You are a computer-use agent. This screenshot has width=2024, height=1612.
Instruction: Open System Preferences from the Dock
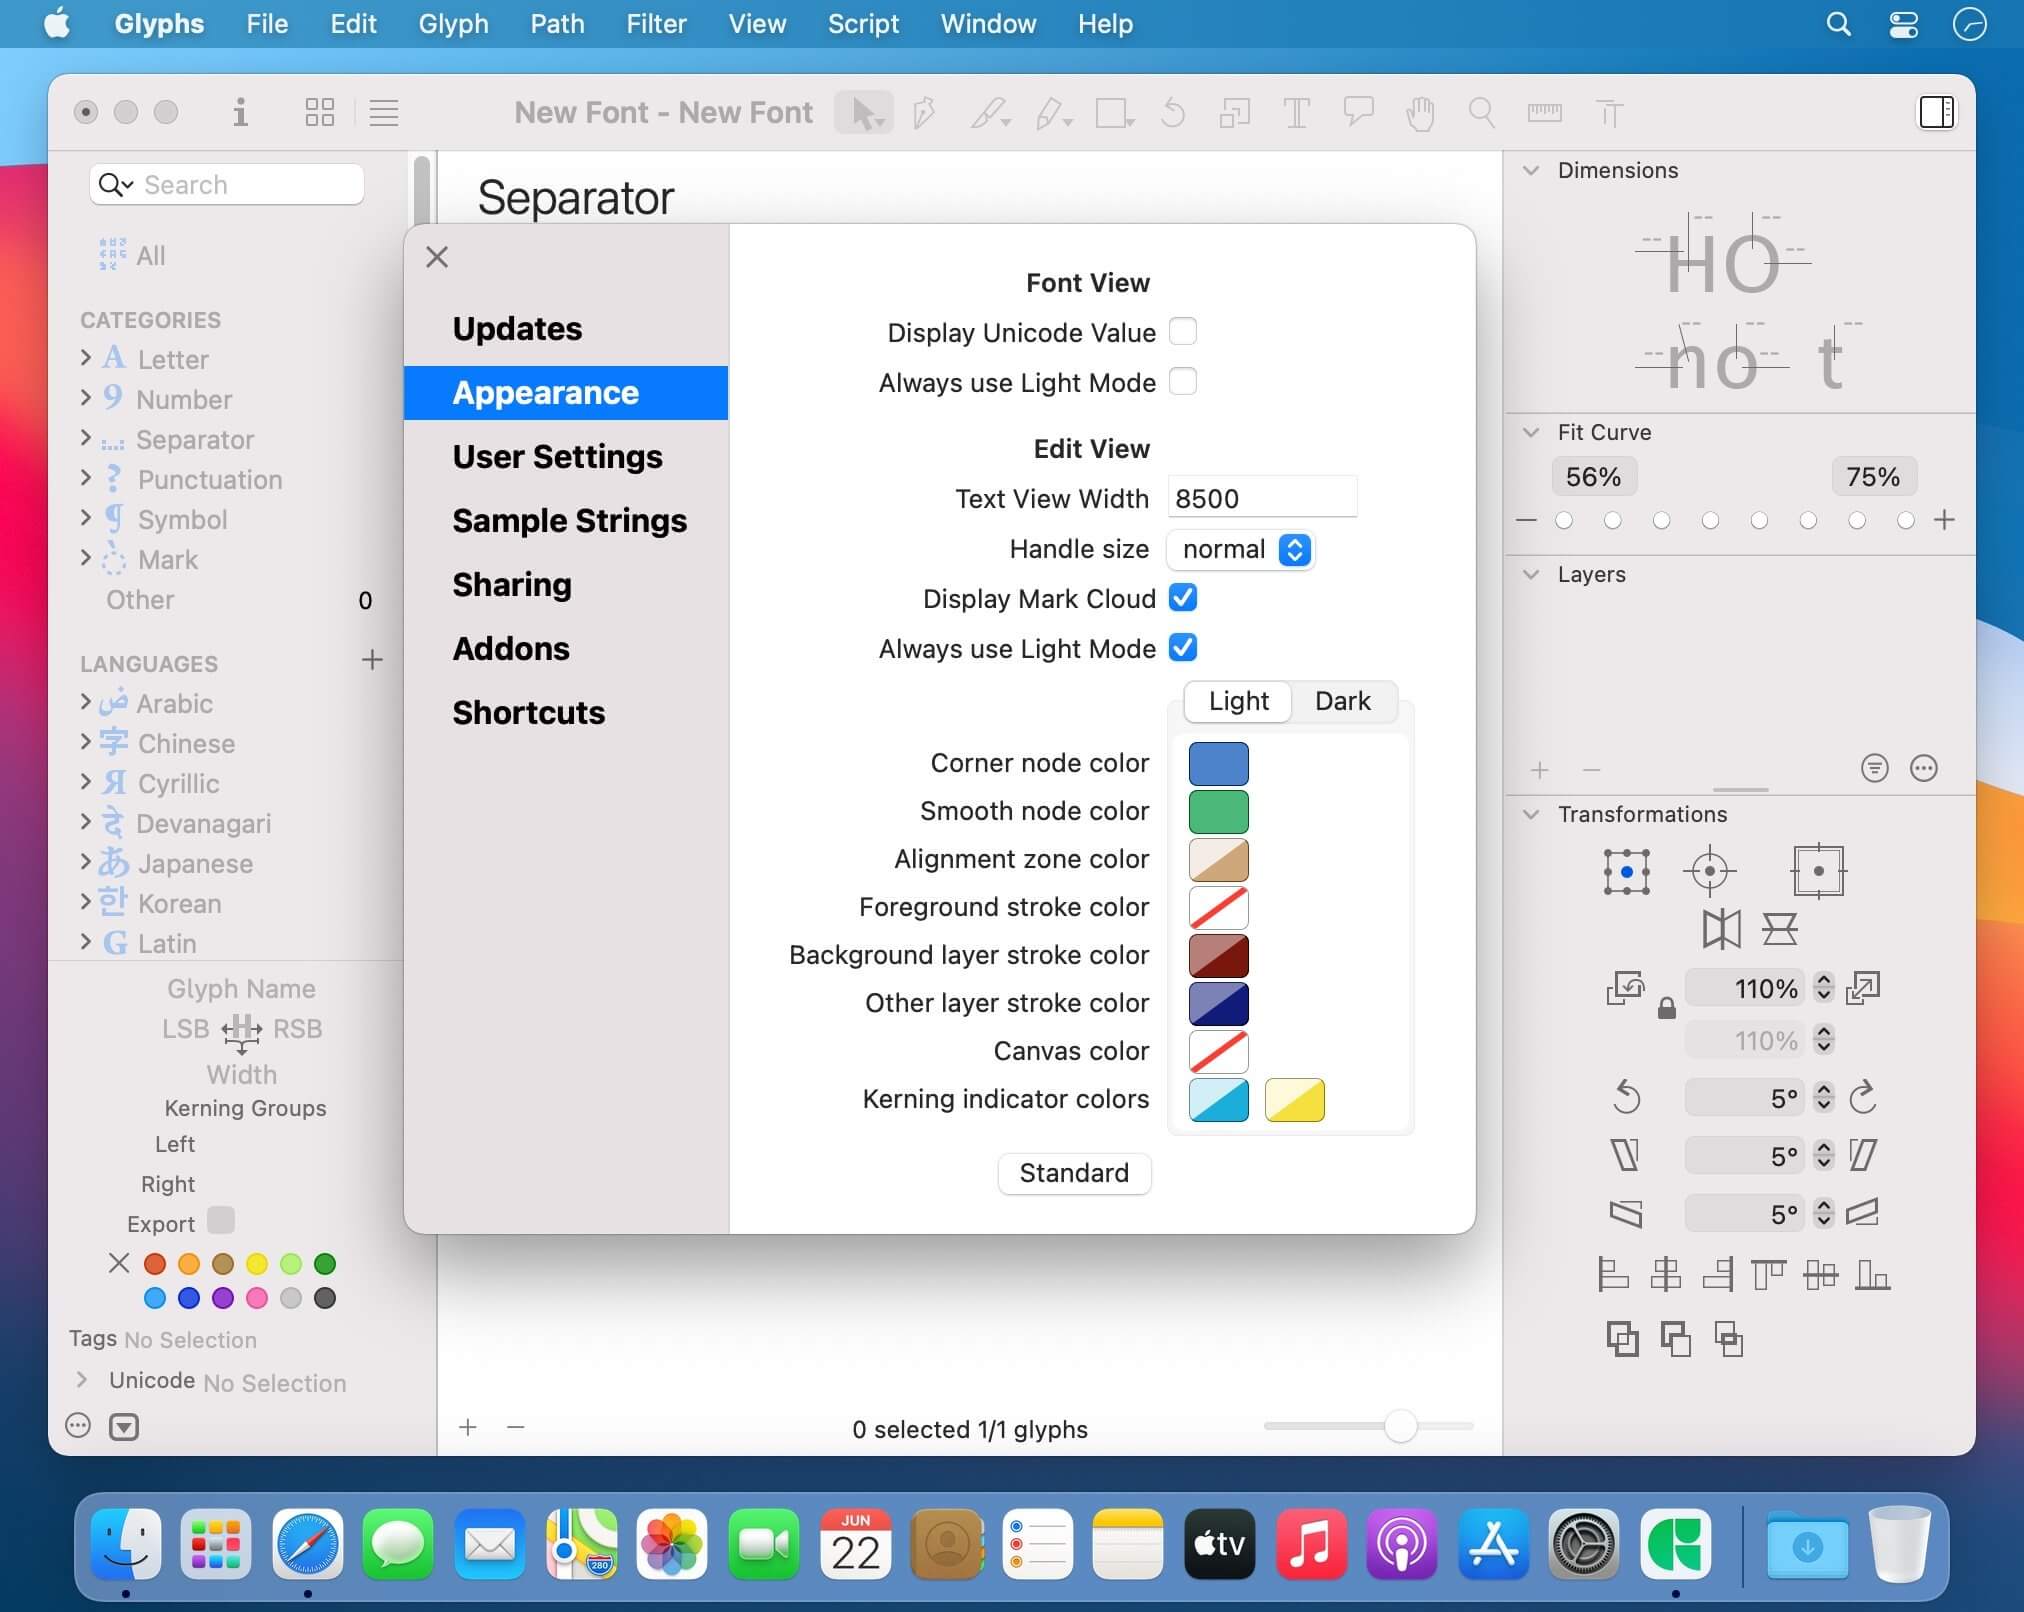[x=1584, y=1545]
